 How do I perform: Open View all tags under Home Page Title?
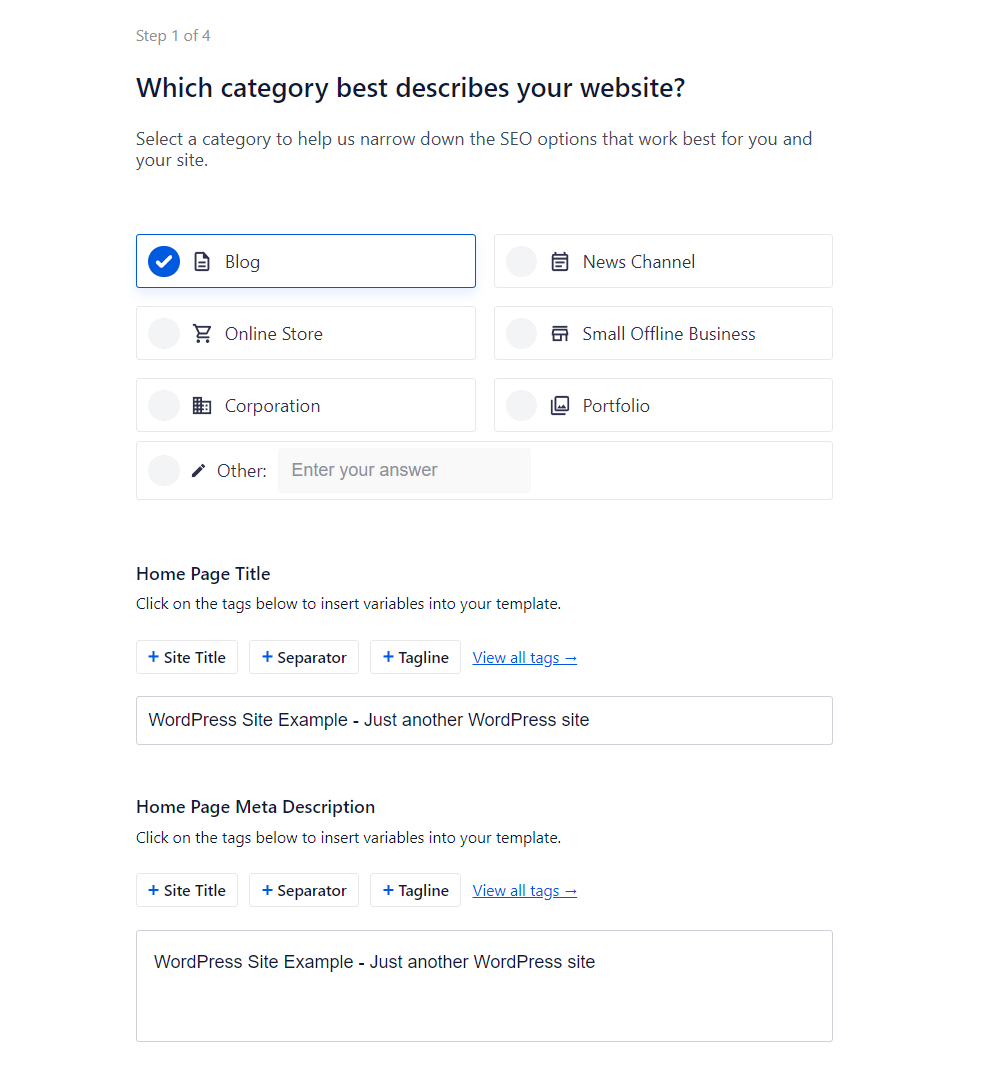point(524,658)
